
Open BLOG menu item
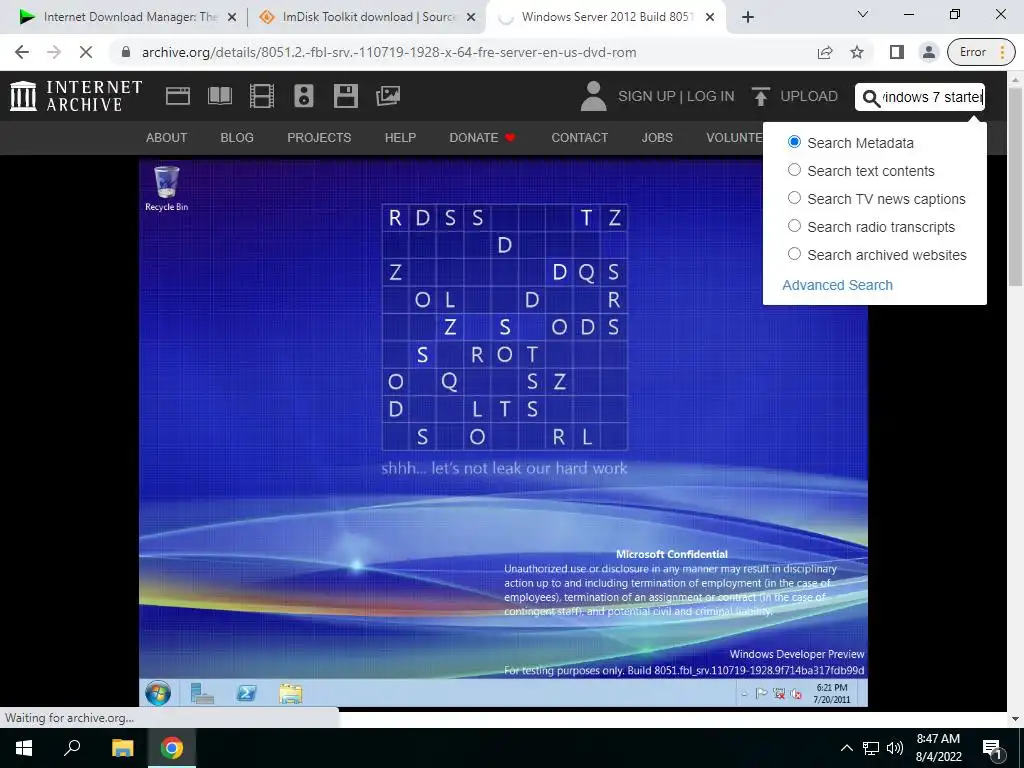[x=237, y=138]
